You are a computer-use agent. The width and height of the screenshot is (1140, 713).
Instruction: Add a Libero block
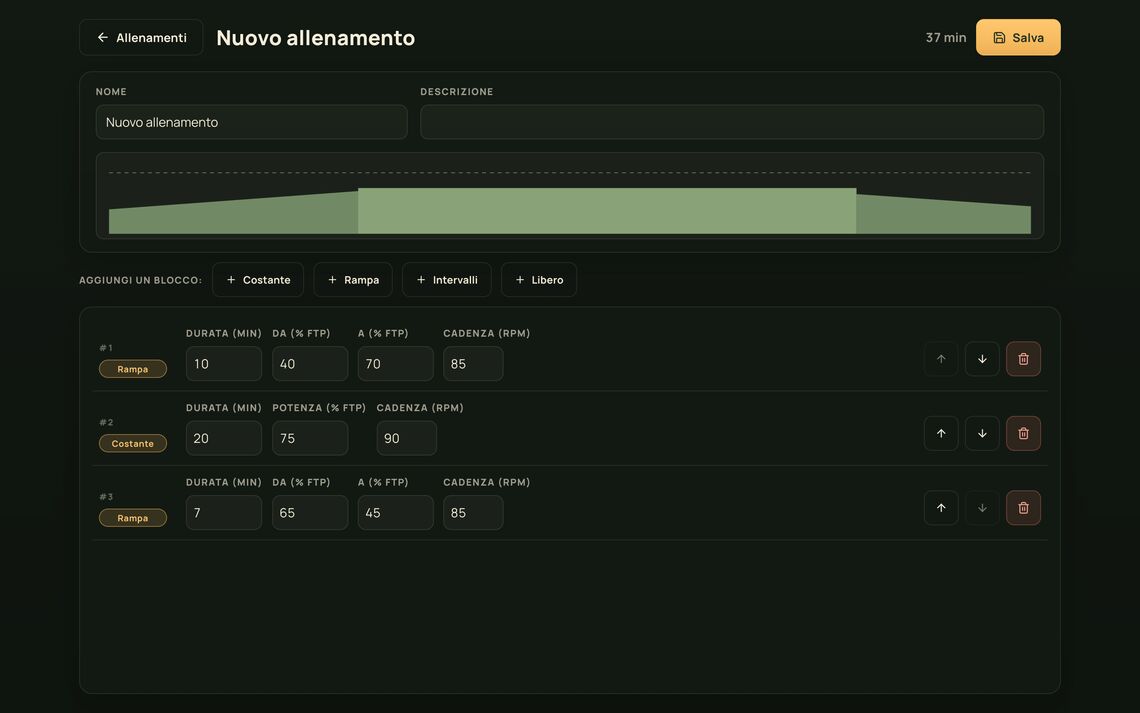pos(539,280)
